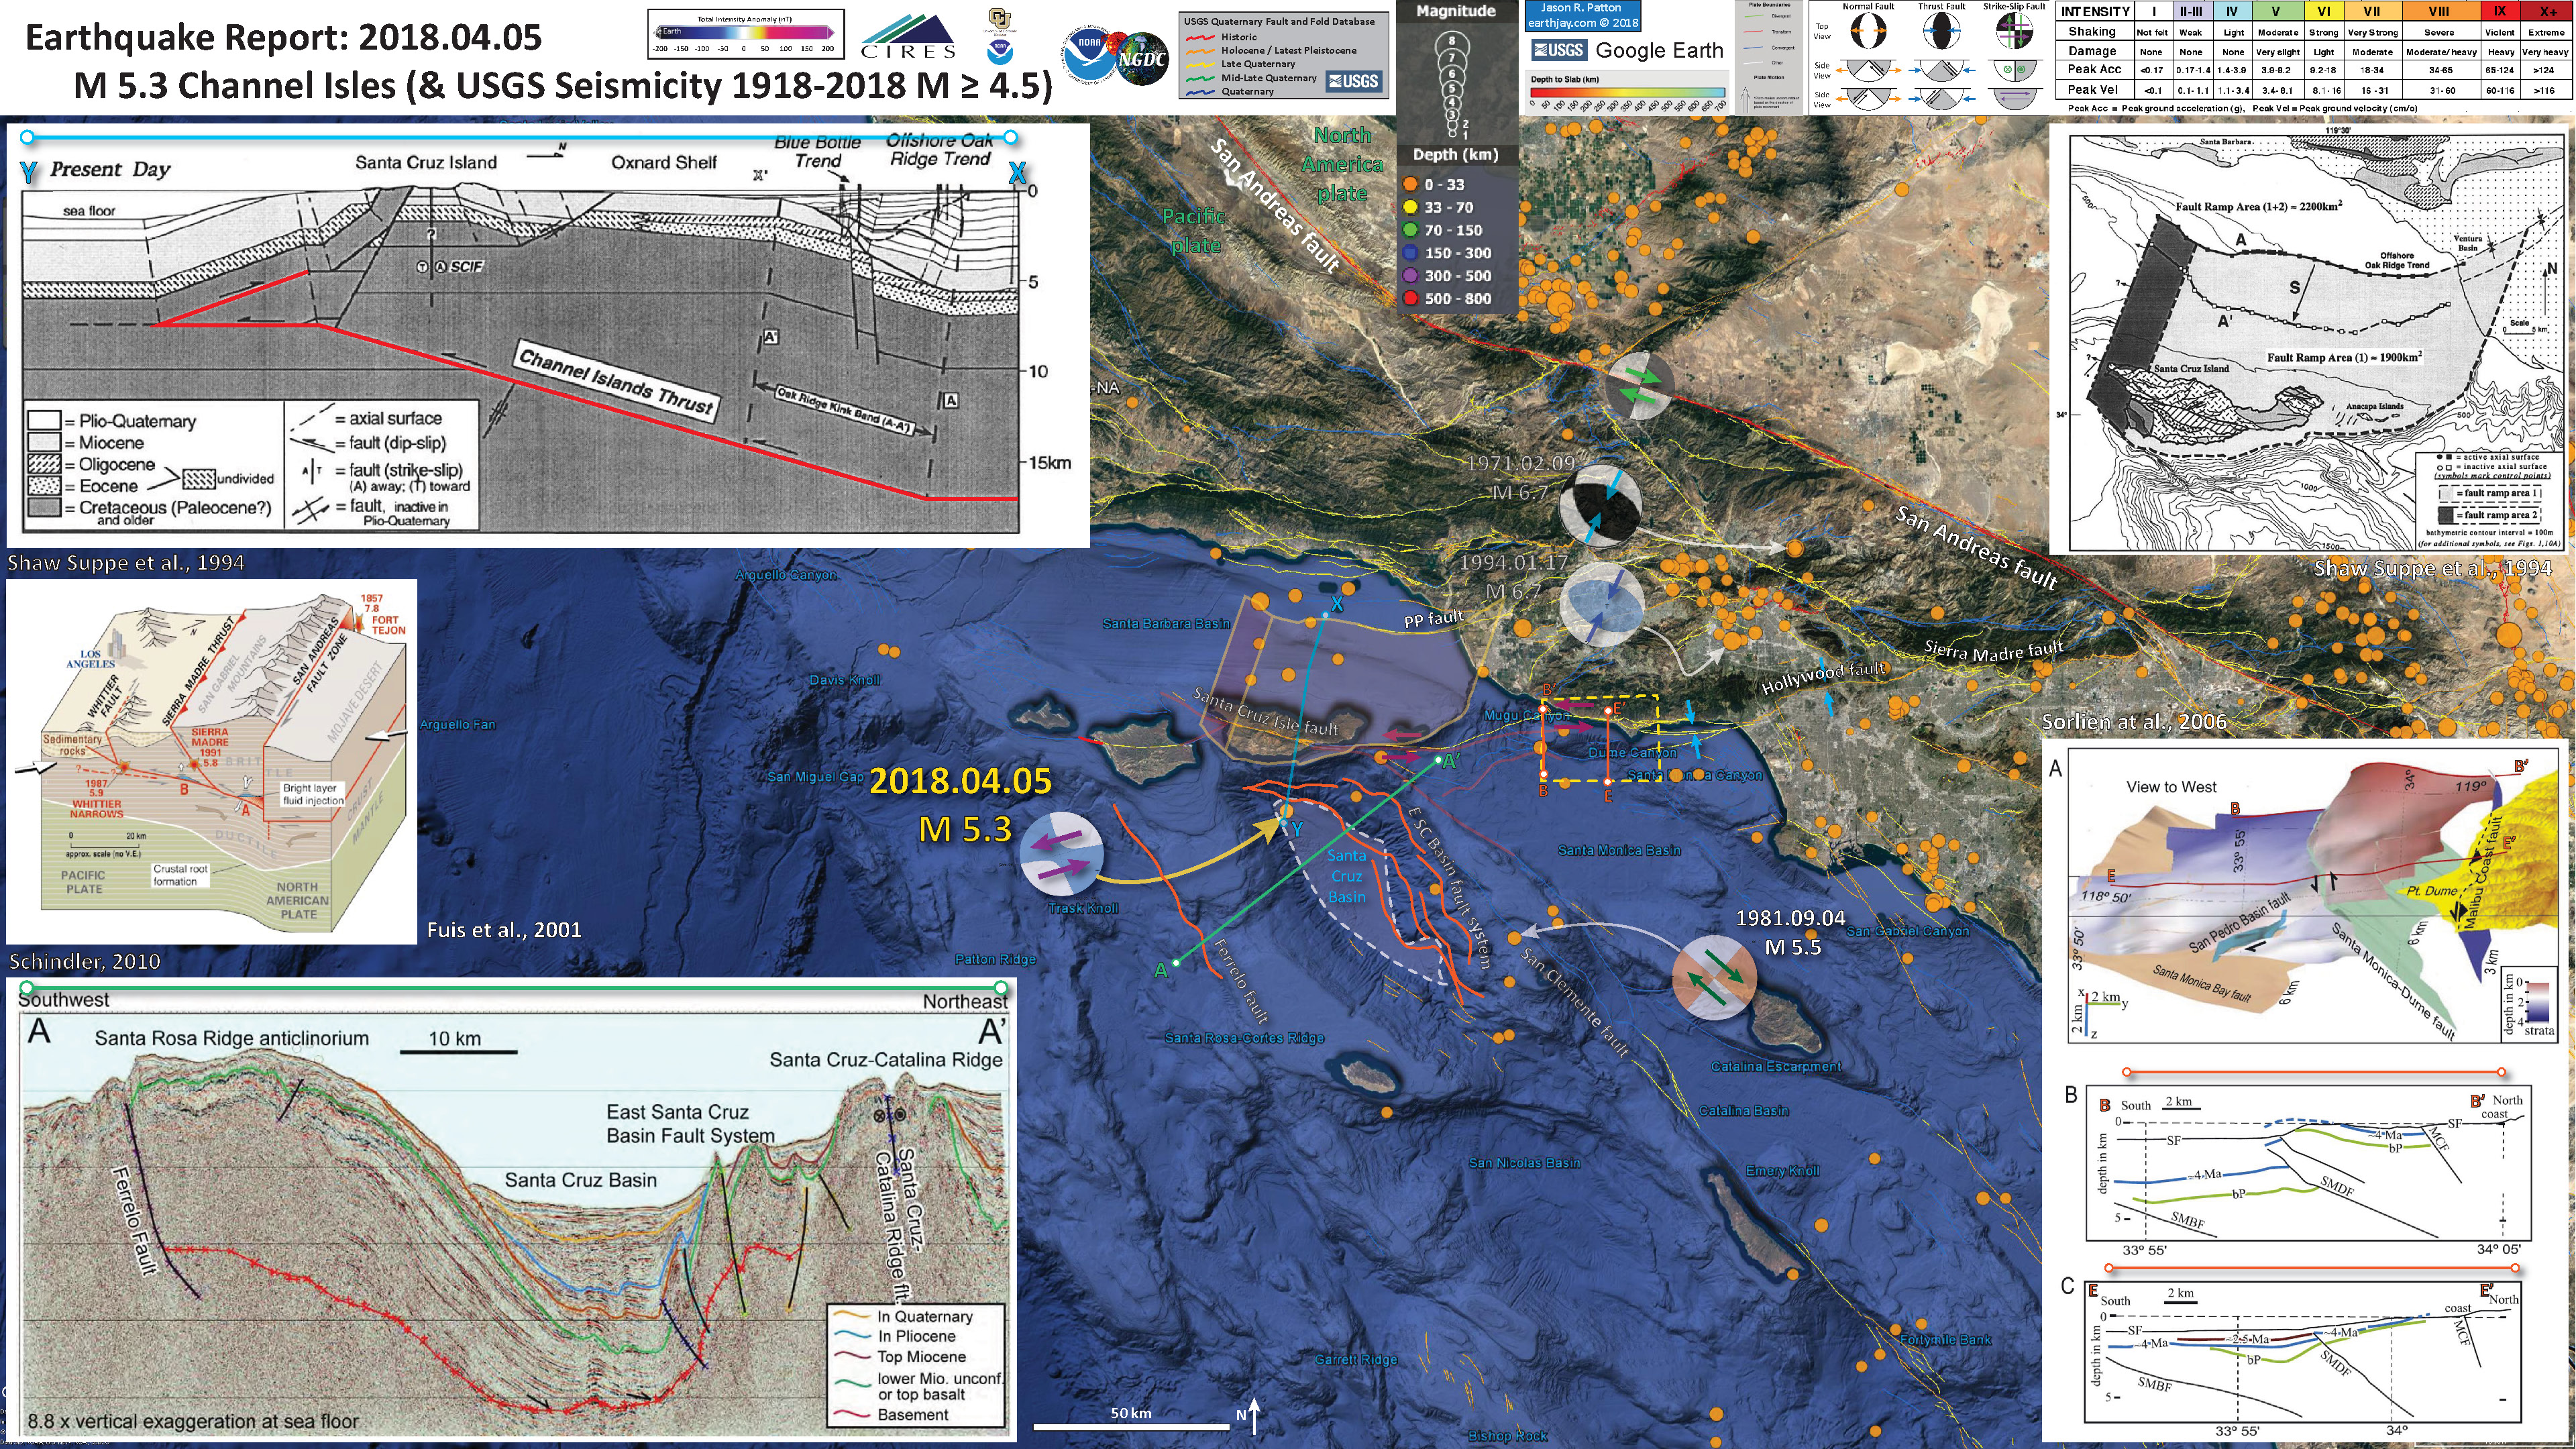Open the Fuis et al. block diagram
This screenshot has width=2576, height=1449.
point(211,762)
